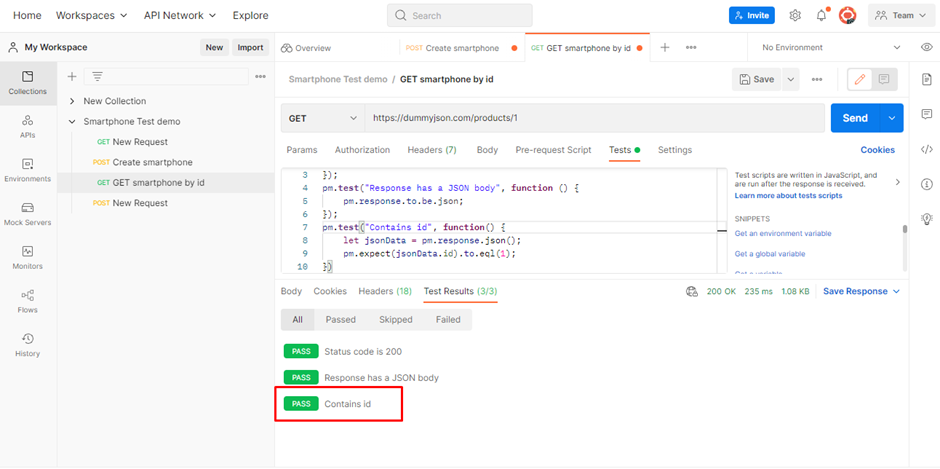Open the Documentation icon in right sidebar
Image resolution: width=940 pixels, height=469 pixels.
(927, 79)
